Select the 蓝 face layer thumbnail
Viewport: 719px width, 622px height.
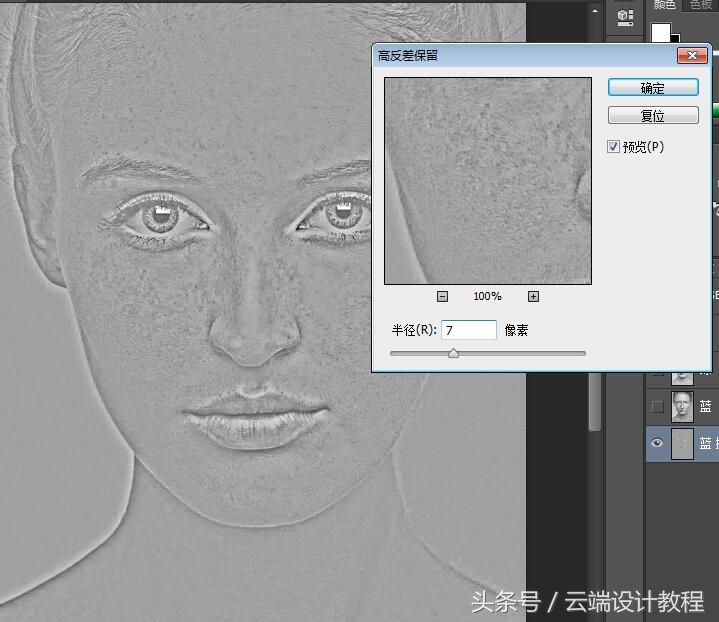click(682, 406)
